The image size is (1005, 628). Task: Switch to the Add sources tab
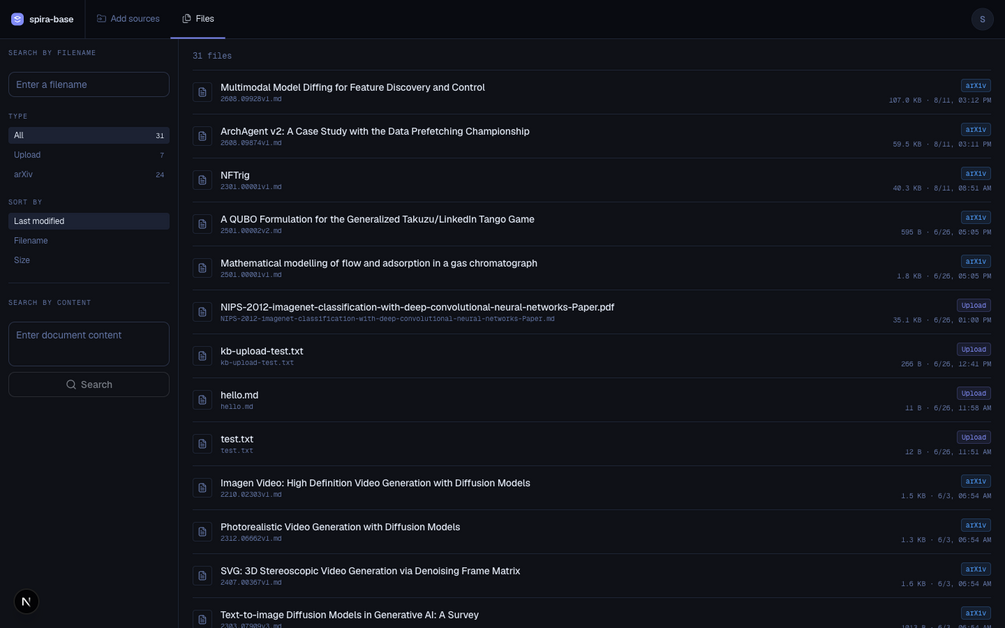tap(128, 19)
